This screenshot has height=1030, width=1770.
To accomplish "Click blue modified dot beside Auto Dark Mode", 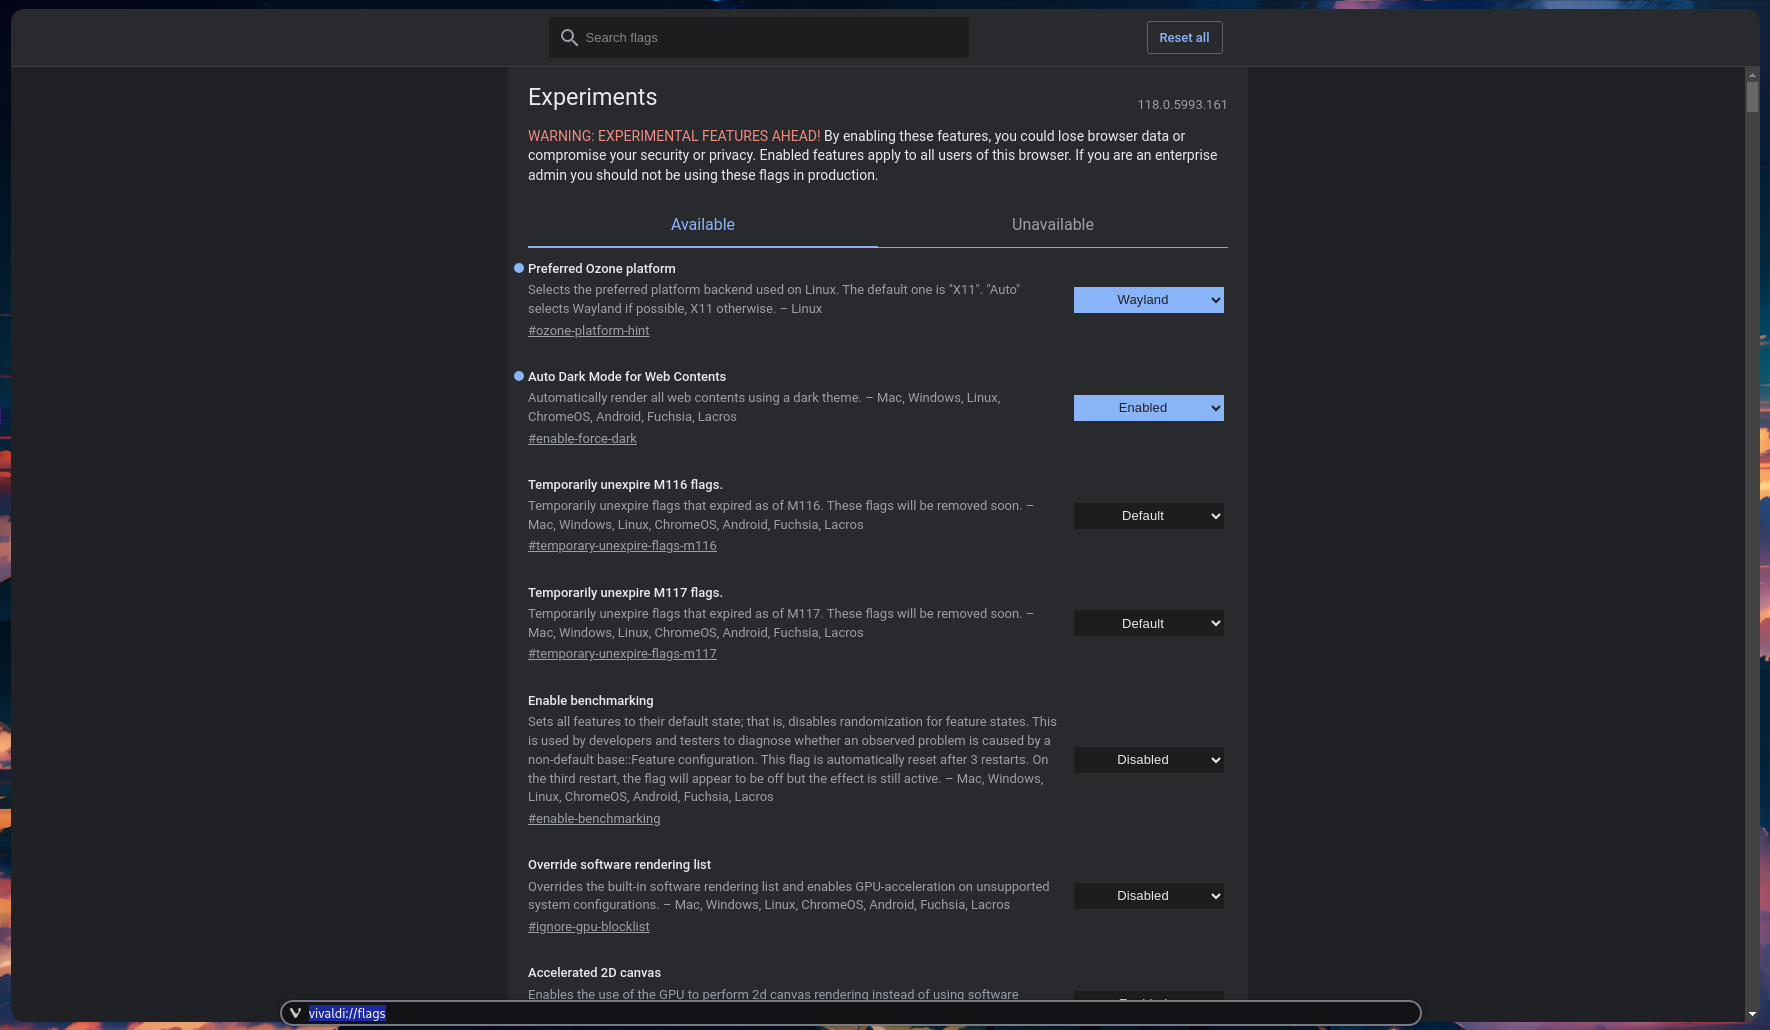I will (x=519, y=376).
